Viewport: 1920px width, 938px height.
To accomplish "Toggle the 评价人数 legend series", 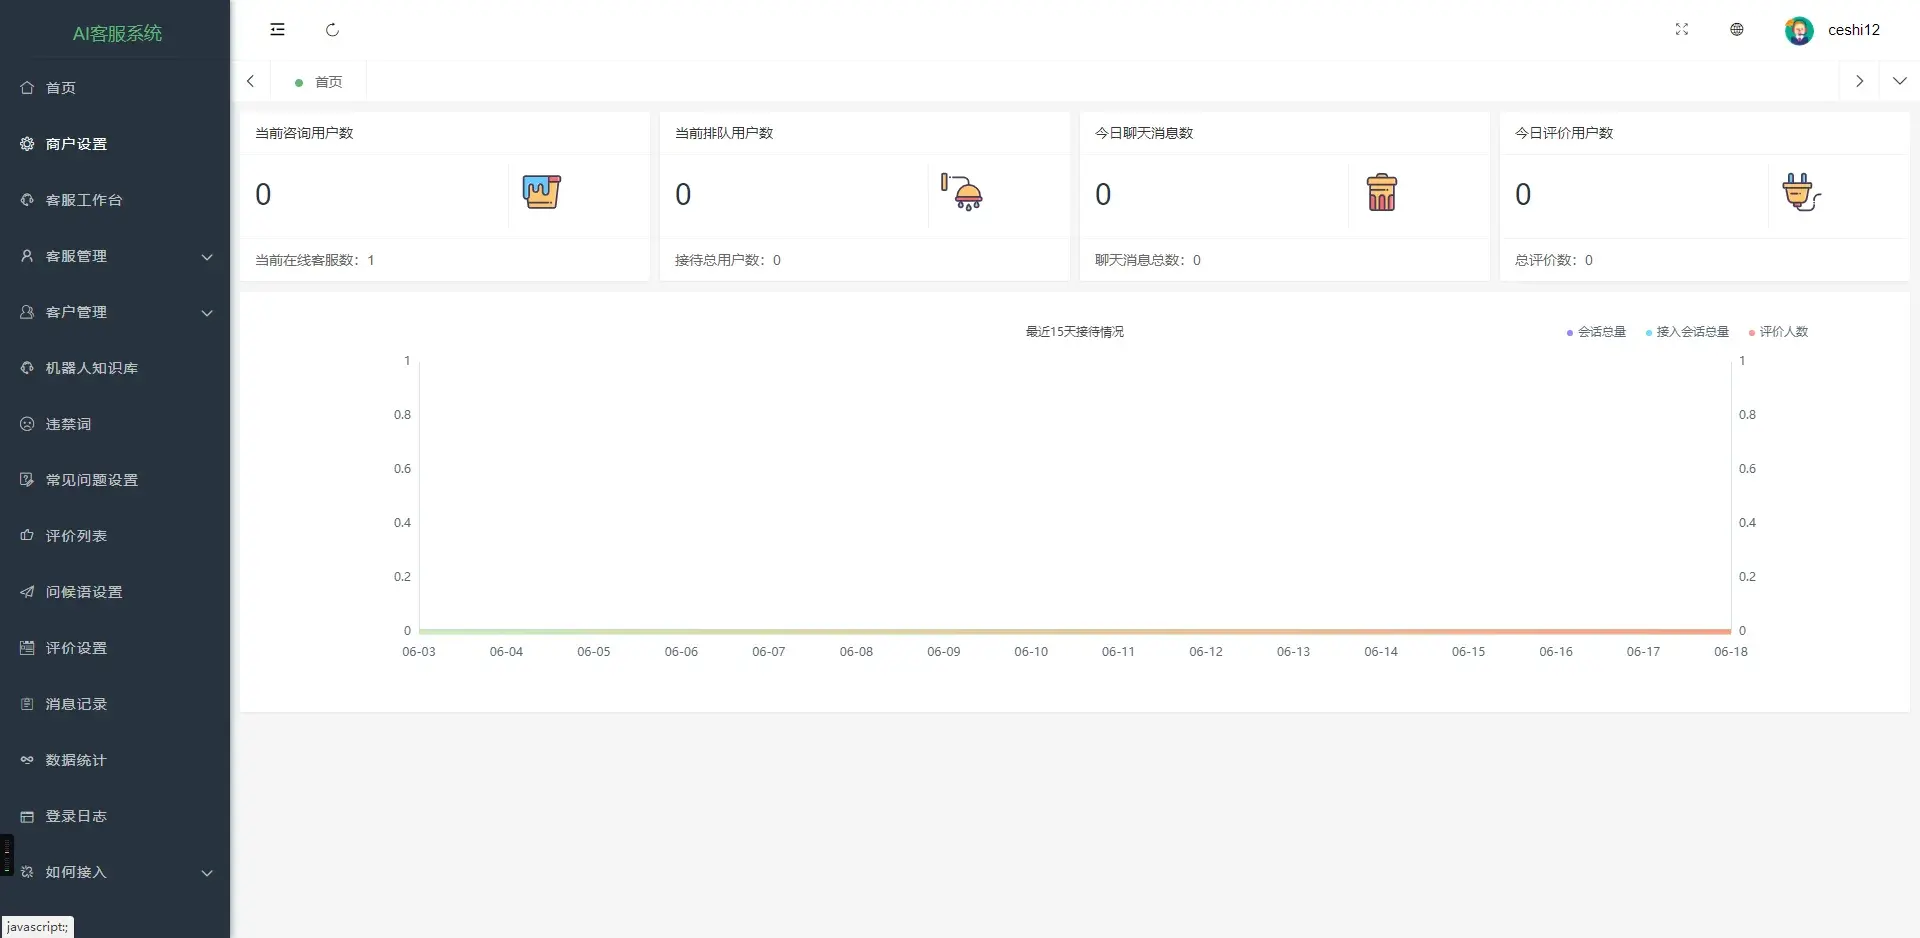I will pos(1778,332).
